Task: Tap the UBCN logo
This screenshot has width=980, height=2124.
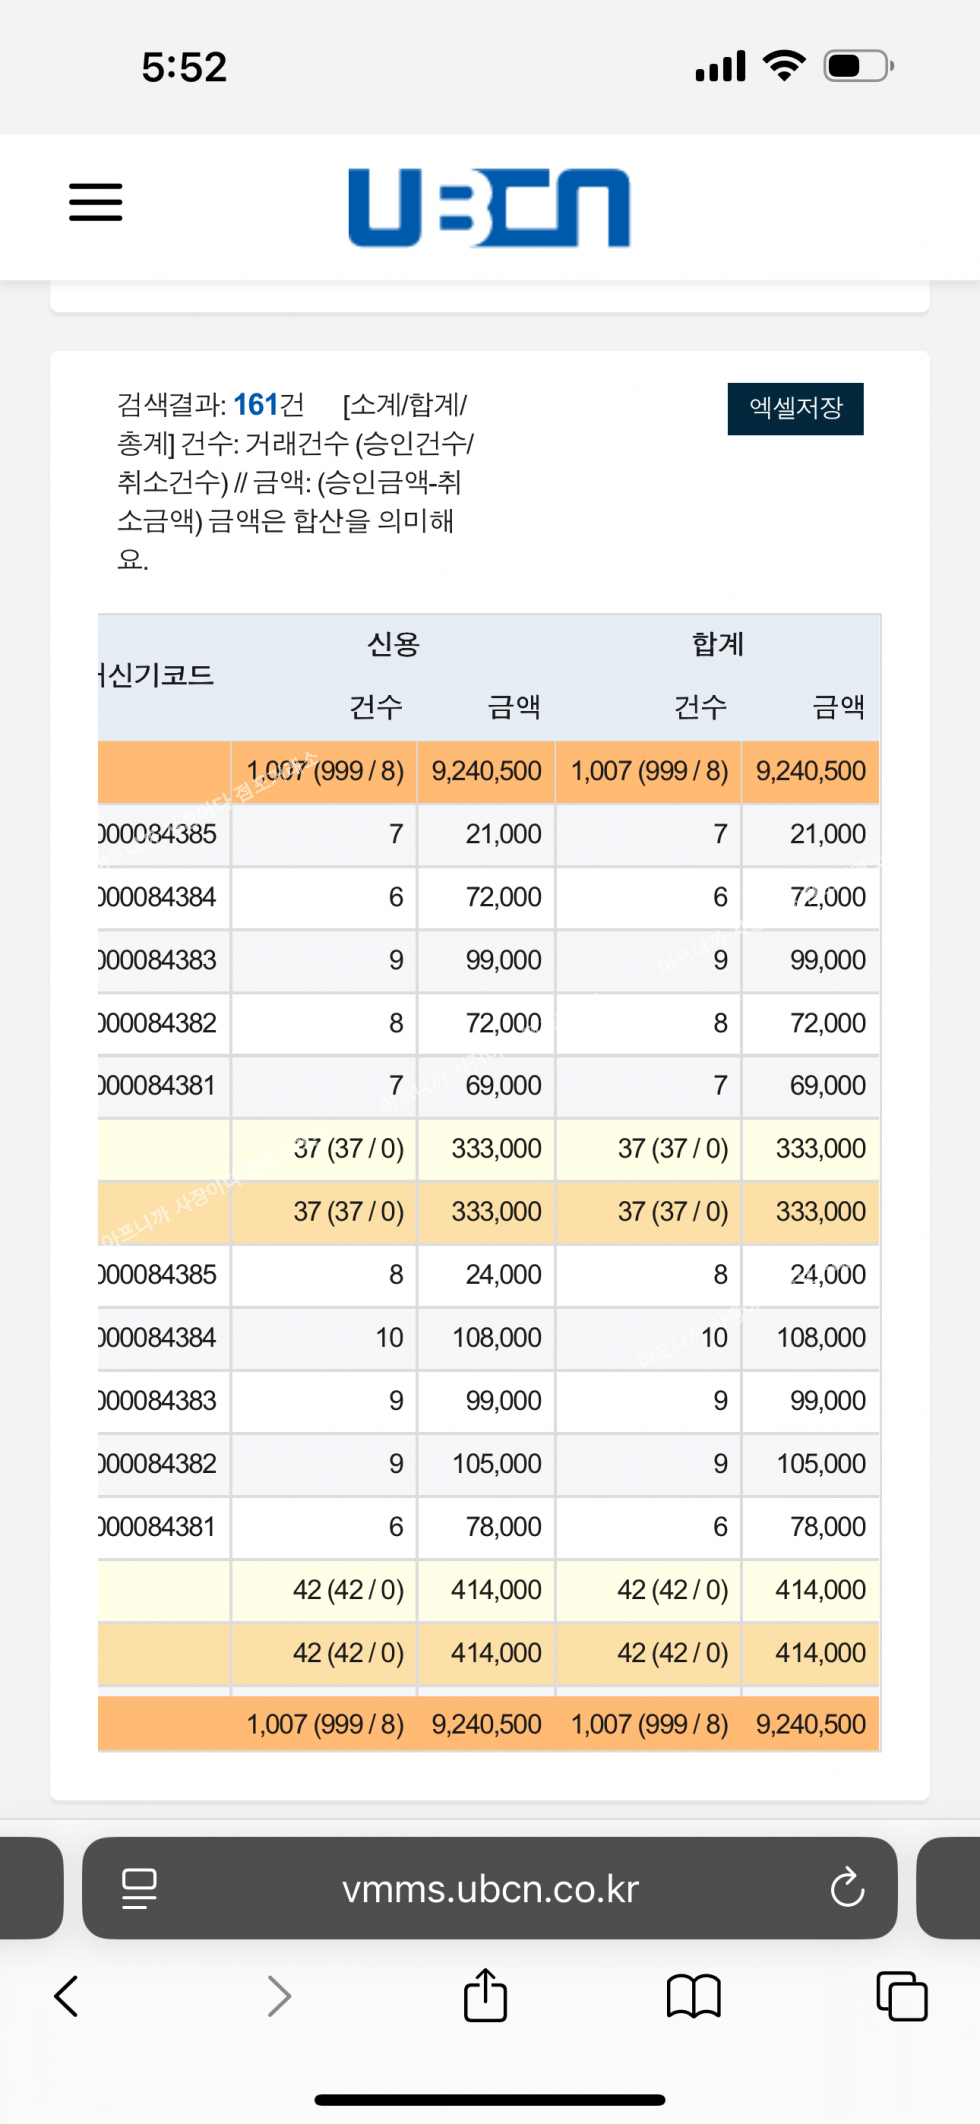Action: click(x=489, y=207)
